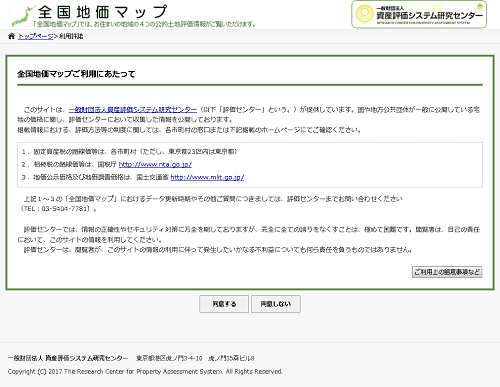Click the ご利用上の留意事項など button
The image size is (500, 387).
point(447,272)
